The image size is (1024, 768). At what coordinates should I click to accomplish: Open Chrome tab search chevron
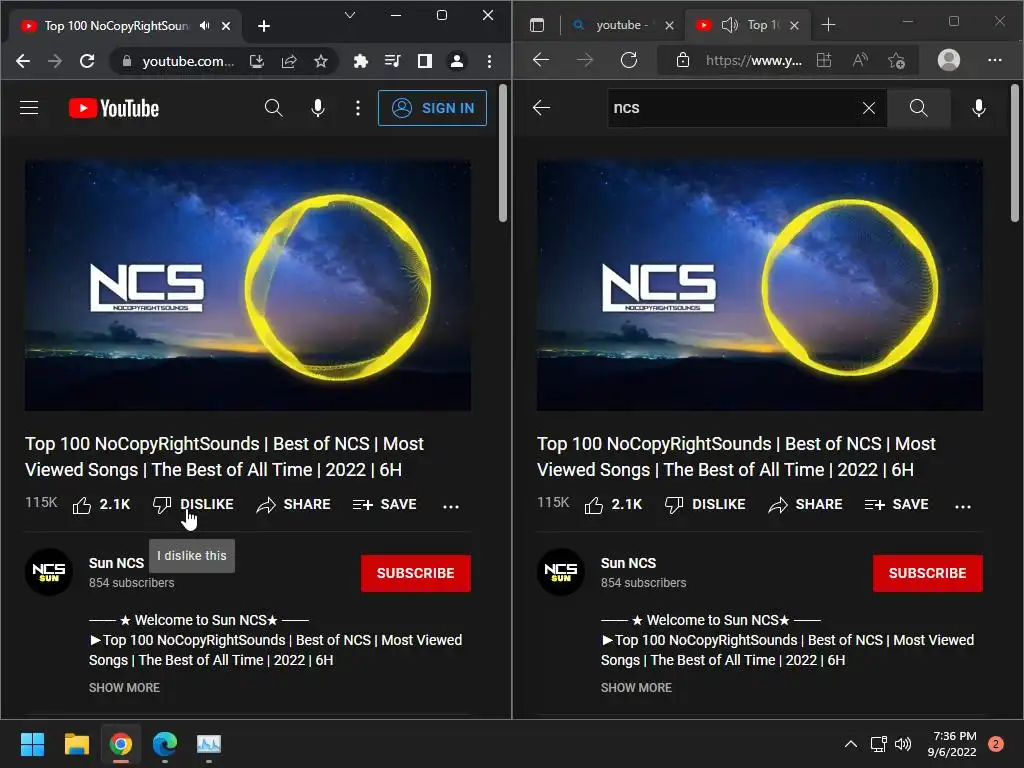point(350,15)
